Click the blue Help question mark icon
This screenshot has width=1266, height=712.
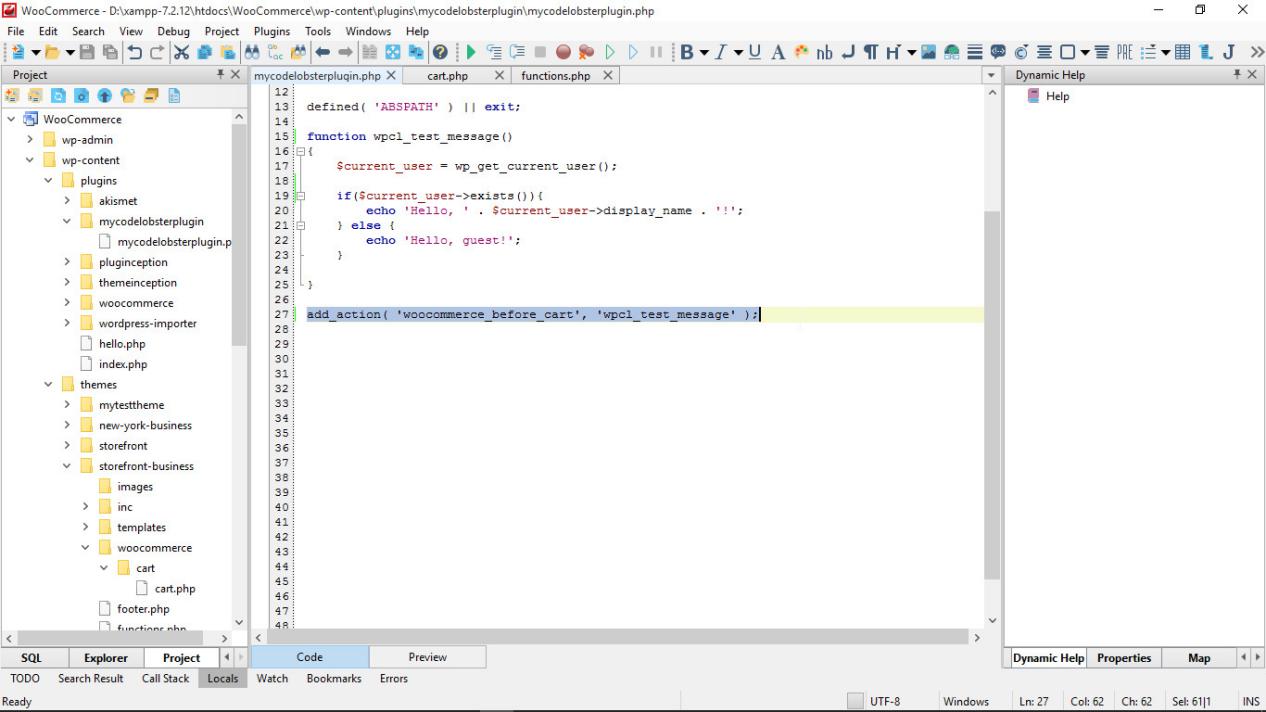click(x=439, y=52)
